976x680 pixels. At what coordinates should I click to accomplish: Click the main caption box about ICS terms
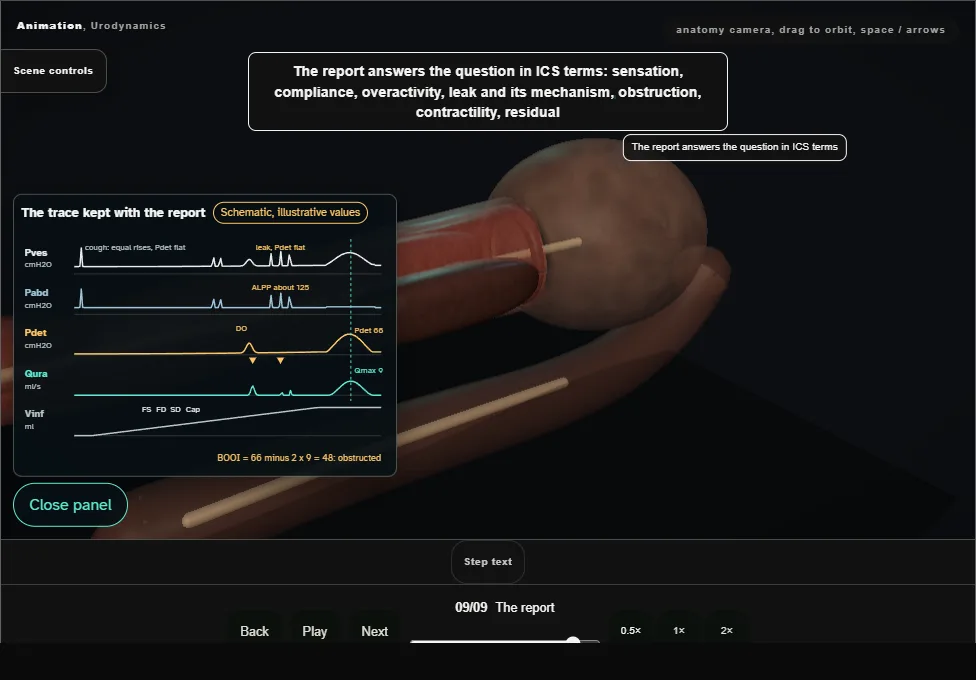pyautogui.click(x=488, y=92)
